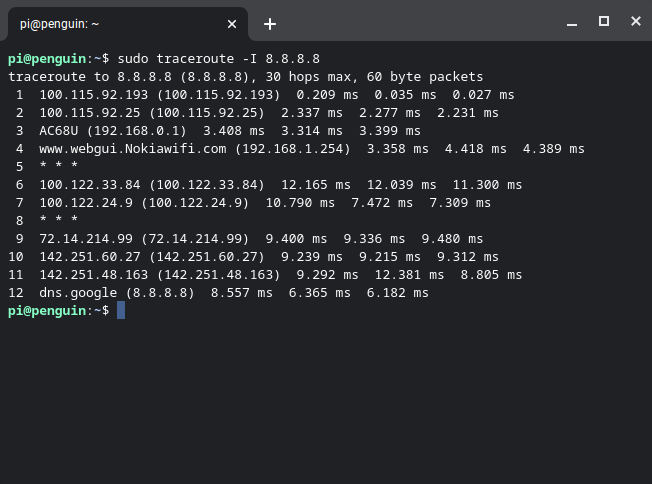Click the AC68U hostname on hop 3
Image resolution: width=652 pixels, height=484 pixels.
click(59, 131)
